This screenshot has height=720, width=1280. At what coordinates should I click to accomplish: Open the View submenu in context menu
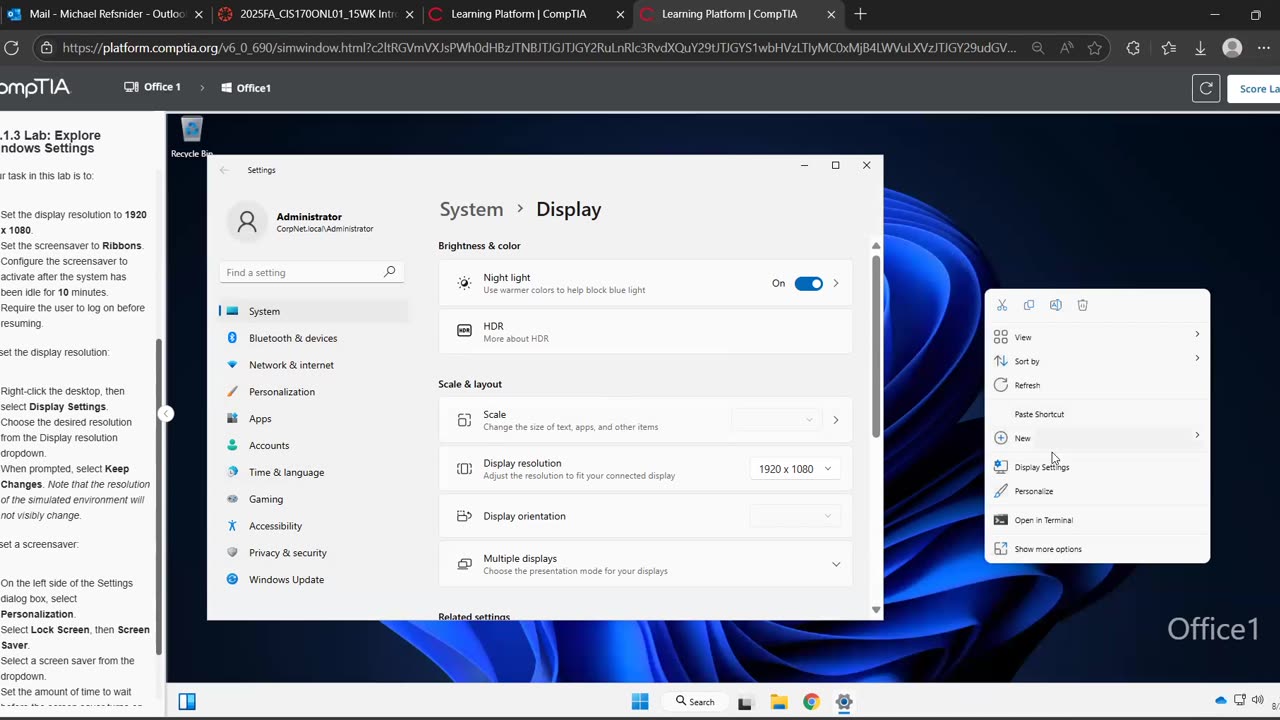pyautogui.click(x=1097, y=337)
